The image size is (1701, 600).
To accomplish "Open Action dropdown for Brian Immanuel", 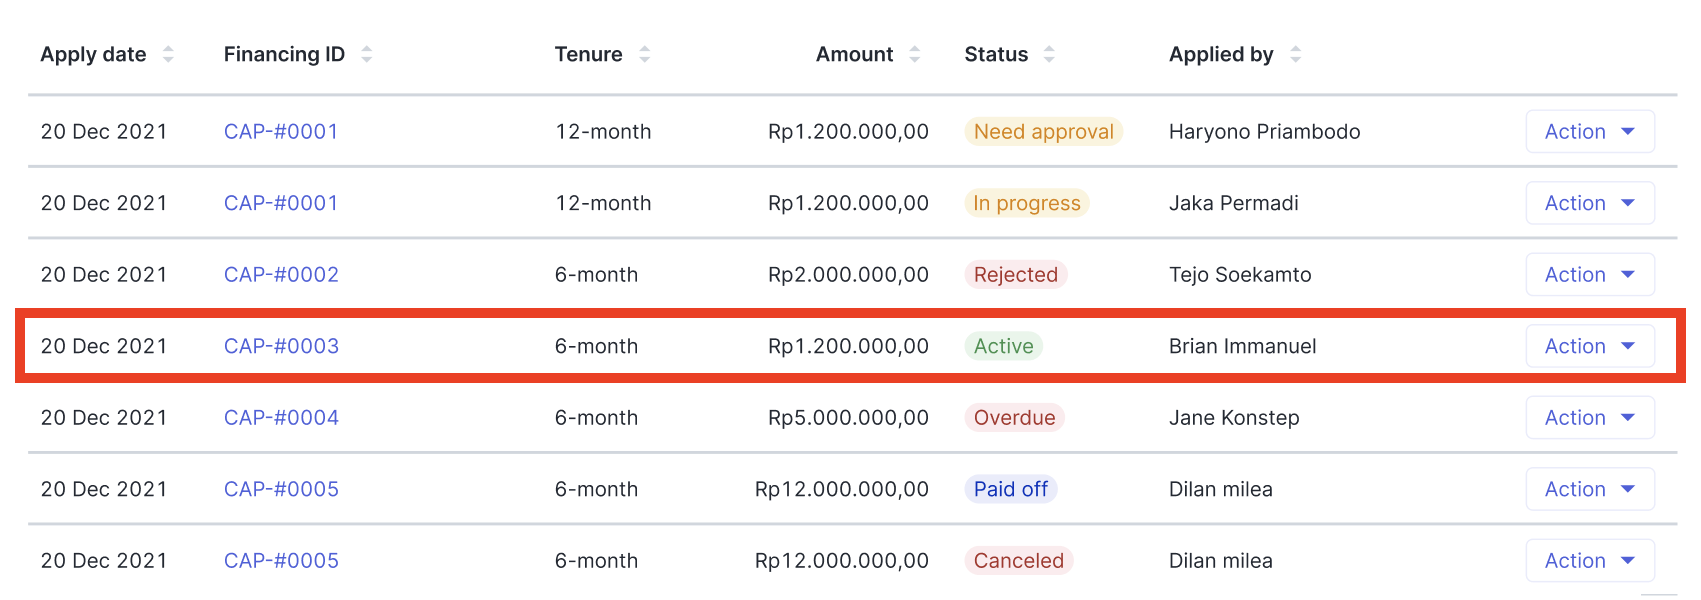I will coord(1590,346).
